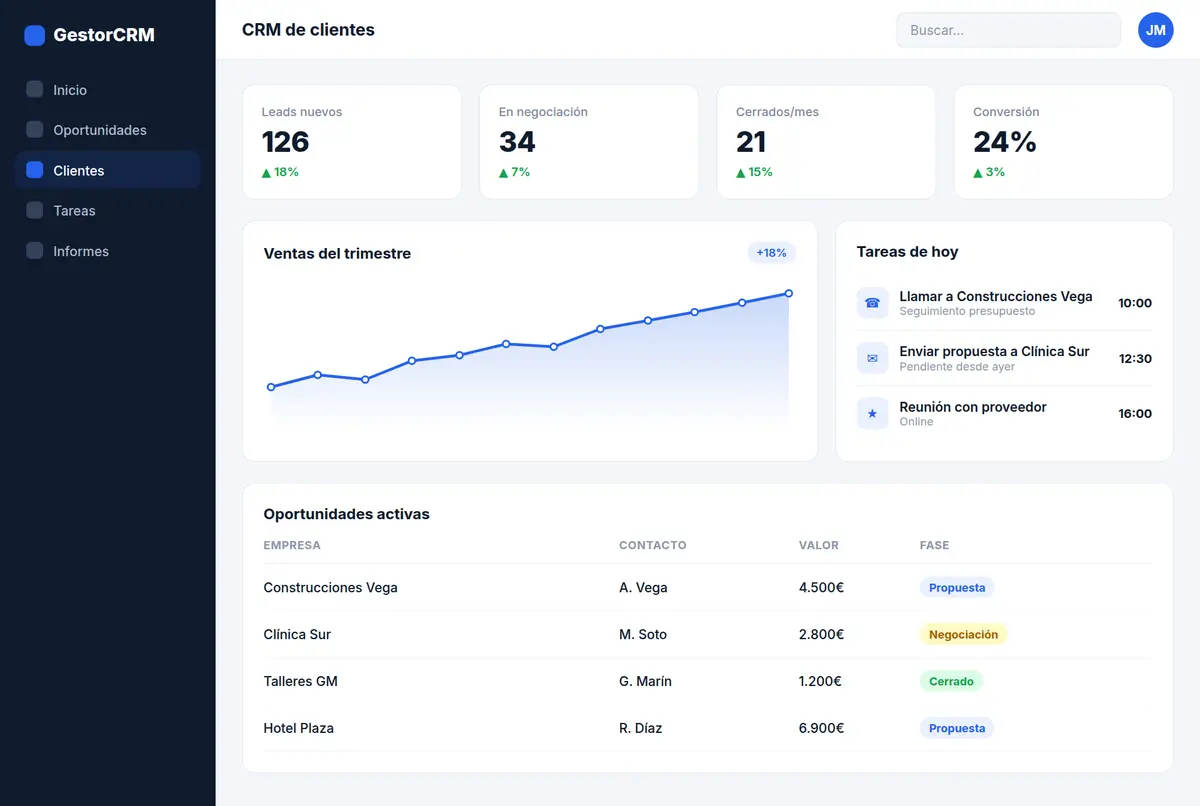Click the phone icon for Construcciones Vega call
The image size is (1200, 806).
[x=872, y=303]
